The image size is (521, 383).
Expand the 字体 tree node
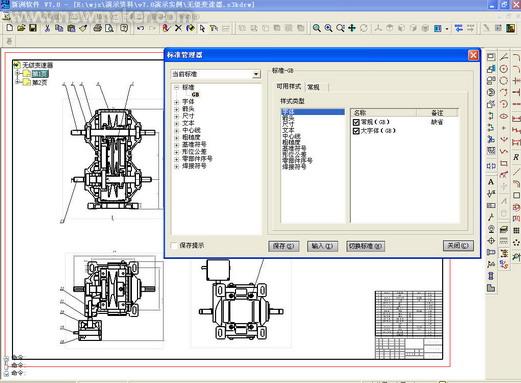coord(176,102)
